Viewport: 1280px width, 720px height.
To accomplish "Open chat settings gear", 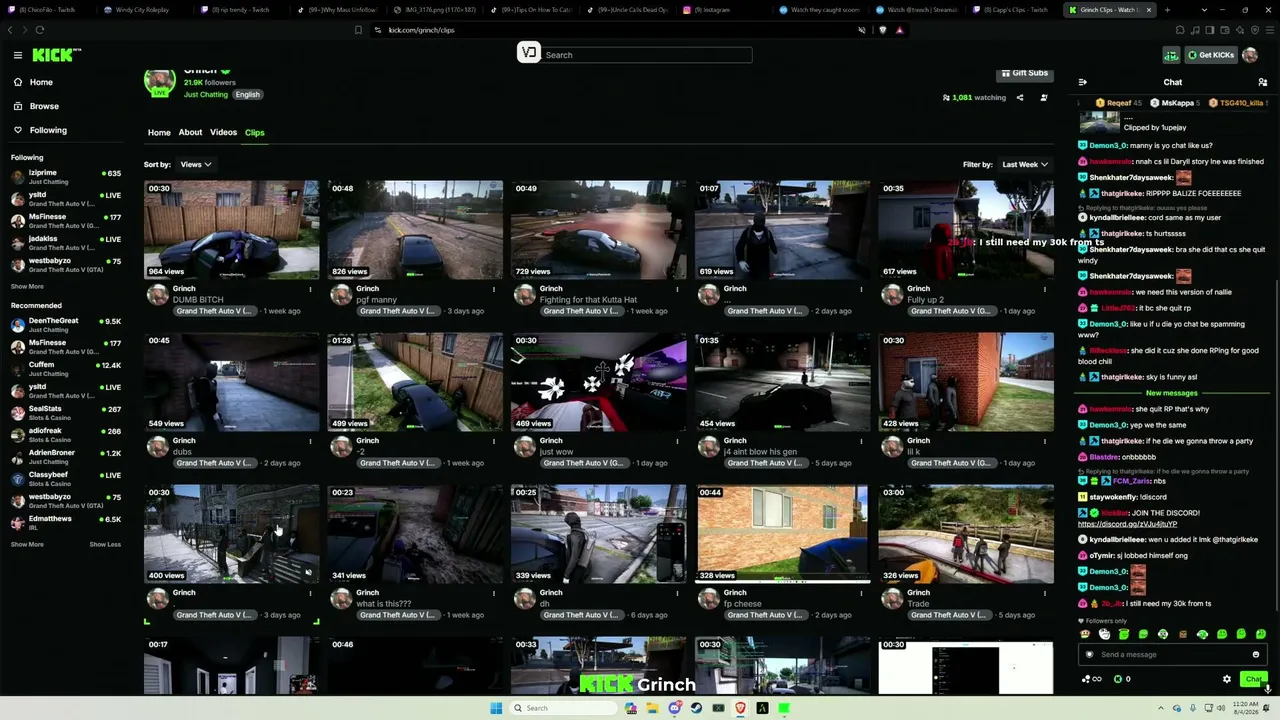I will point(1227,679).
